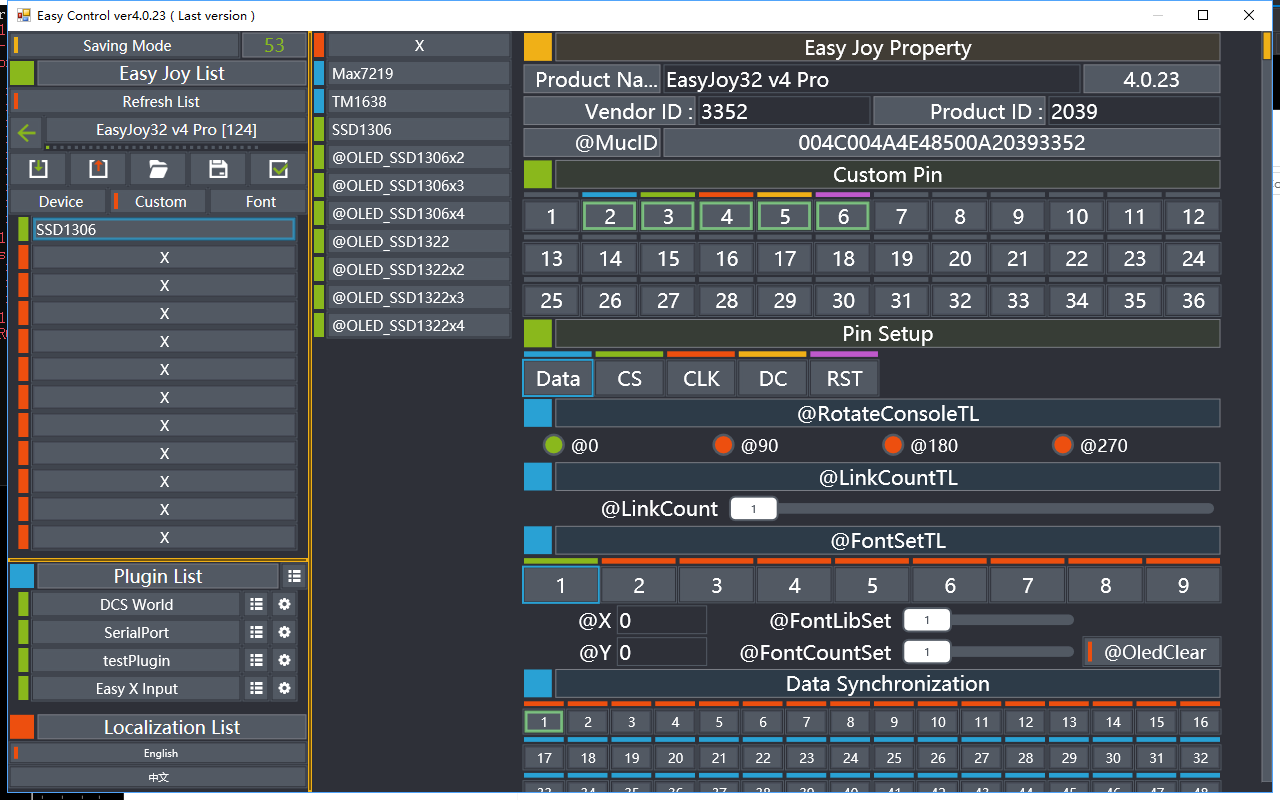Click the @OledClear button

tap(1154, 652)
